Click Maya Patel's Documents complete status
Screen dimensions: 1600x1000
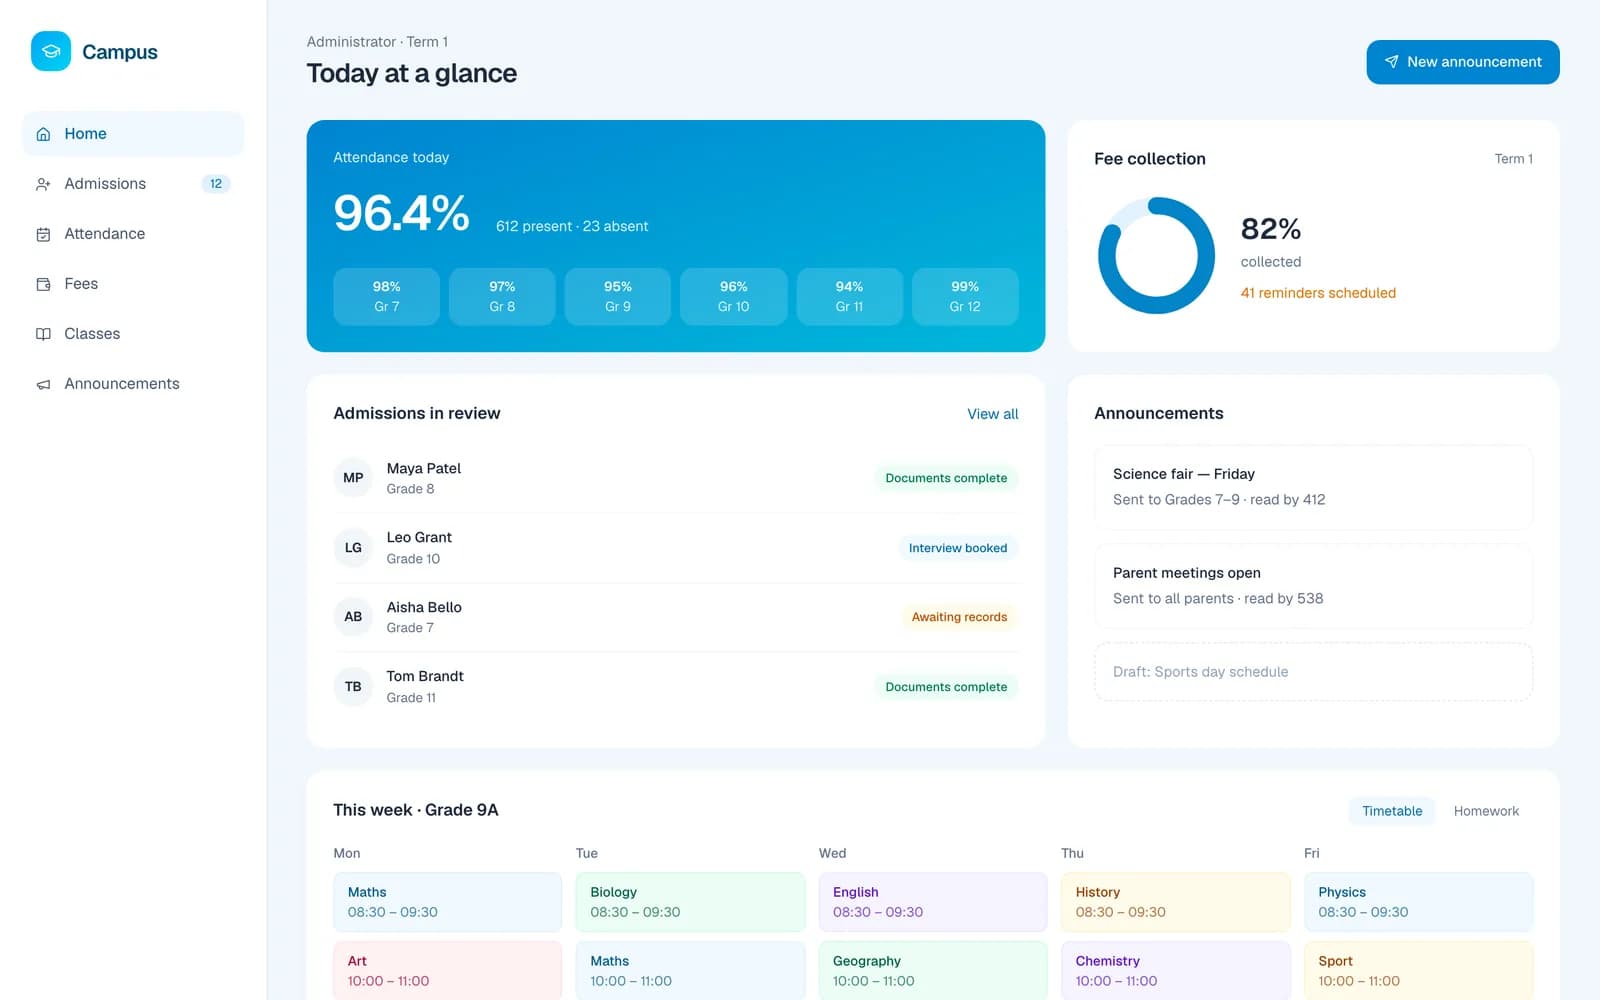coord(946,478)
